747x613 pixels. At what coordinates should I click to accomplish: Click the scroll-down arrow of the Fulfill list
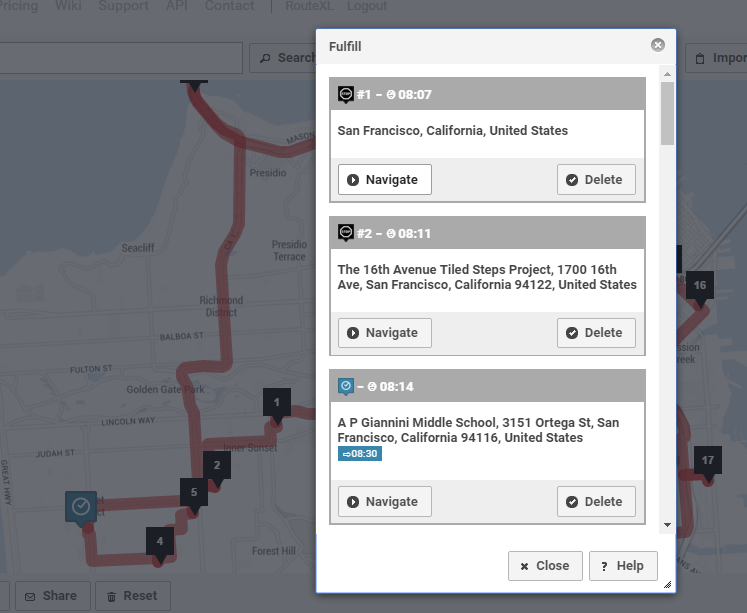coord(667,525)
